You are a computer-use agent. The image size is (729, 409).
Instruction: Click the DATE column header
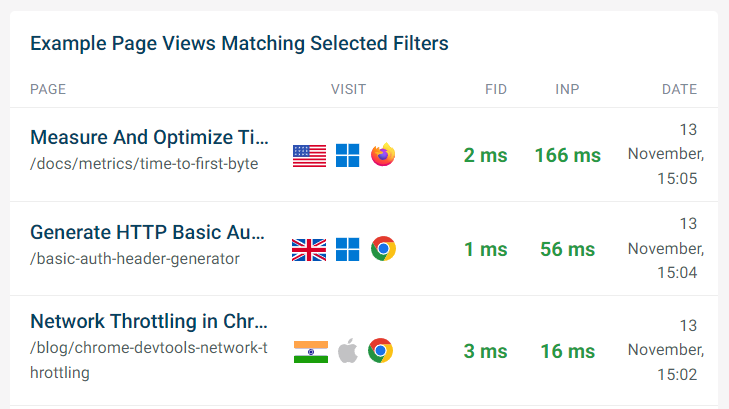679,89
